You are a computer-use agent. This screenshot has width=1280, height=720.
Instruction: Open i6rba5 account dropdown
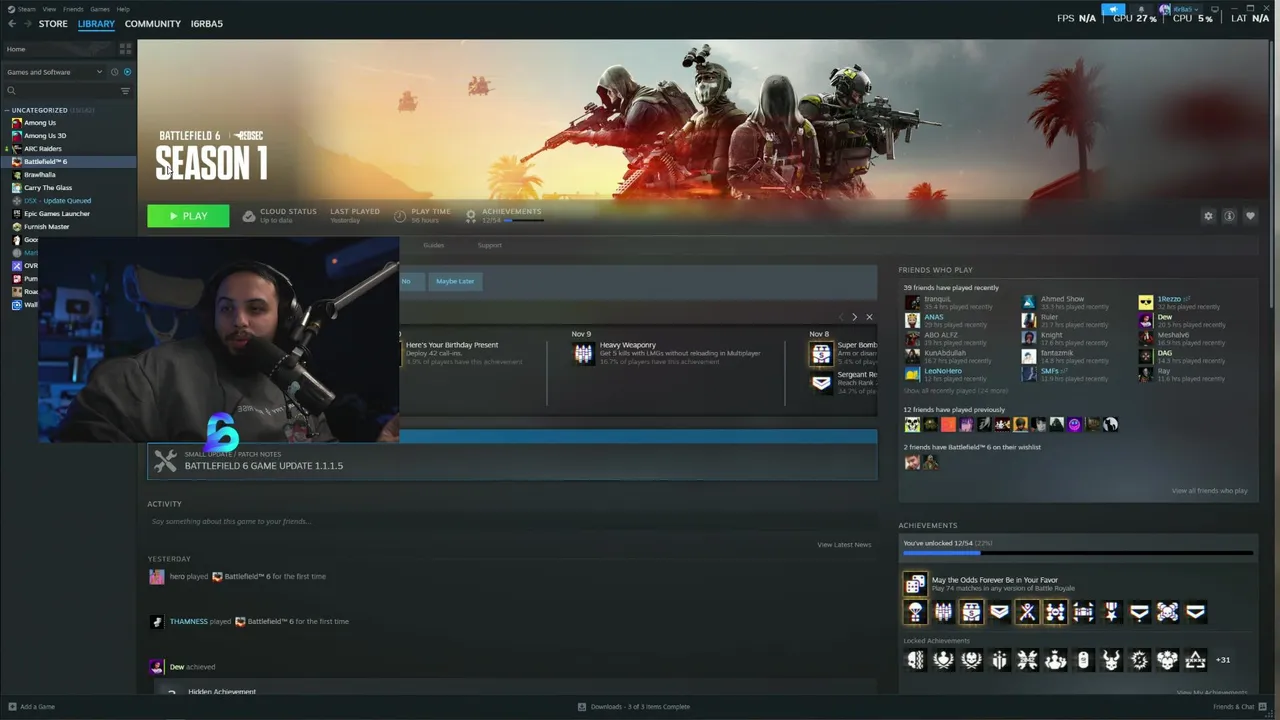[1184, 9]
